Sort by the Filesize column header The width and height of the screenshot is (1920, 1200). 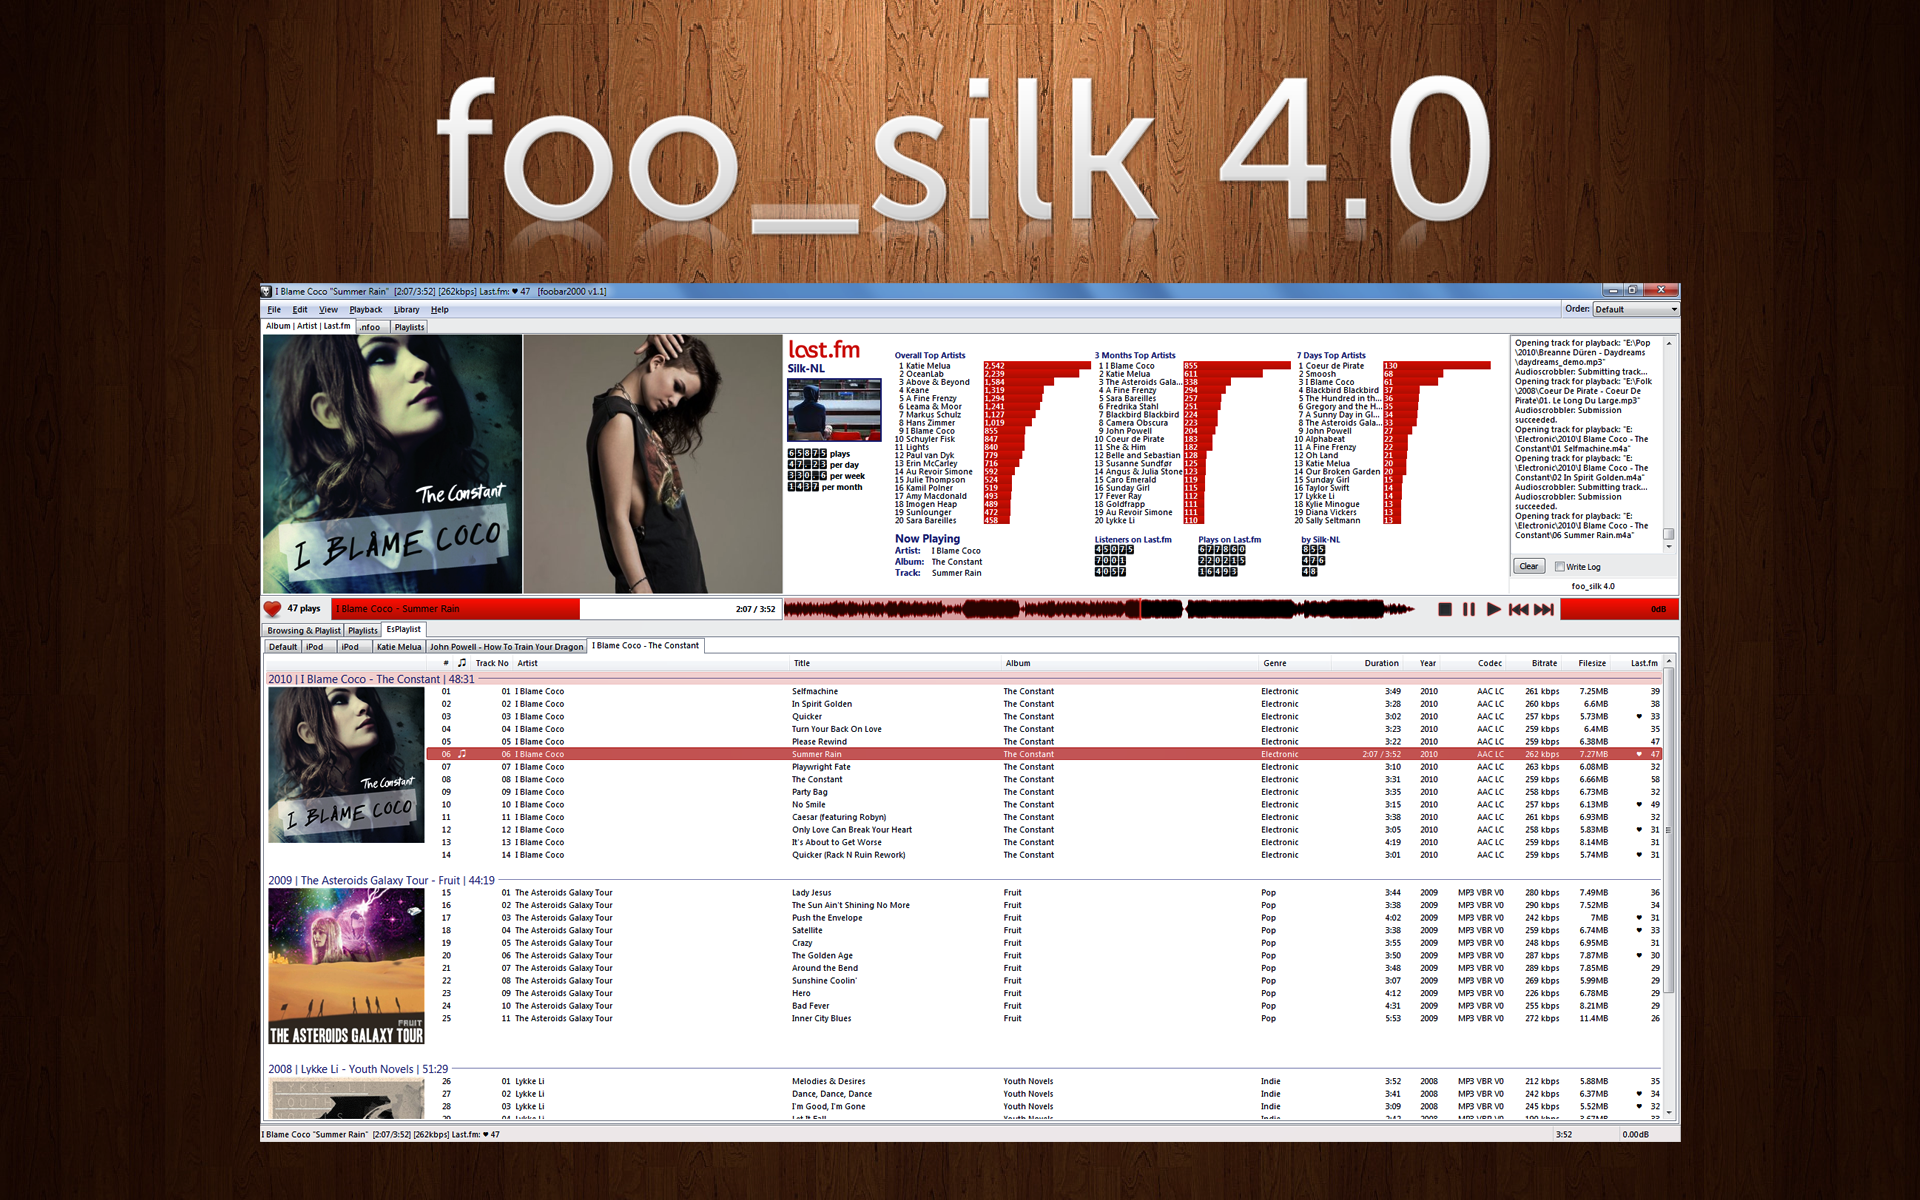[1592, 663]
